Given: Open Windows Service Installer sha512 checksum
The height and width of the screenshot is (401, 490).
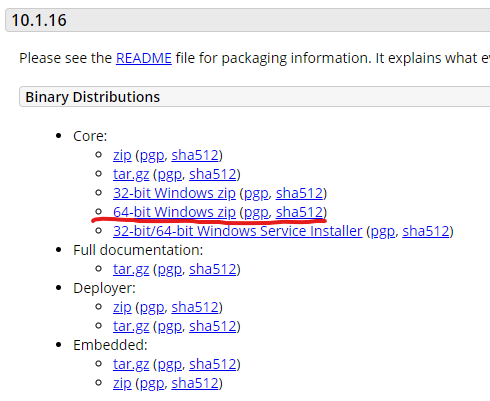Looking at the screenshot, I should (x=426, y=231).
